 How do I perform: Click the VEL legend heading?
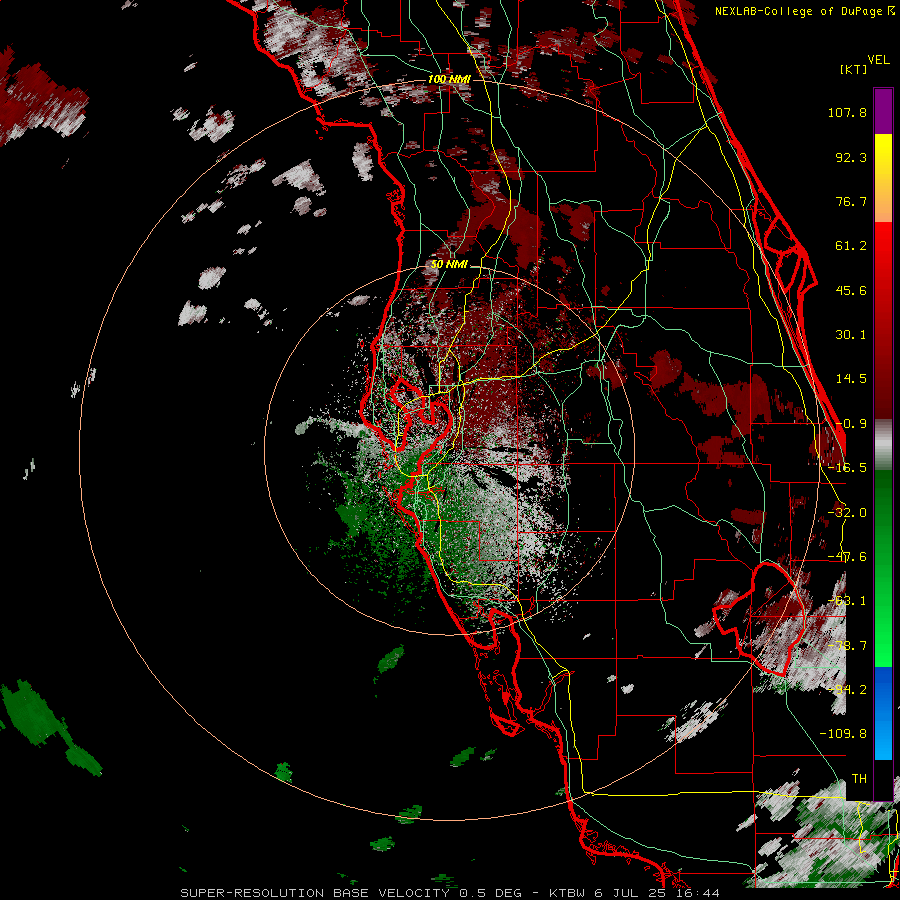pos(878,60)
